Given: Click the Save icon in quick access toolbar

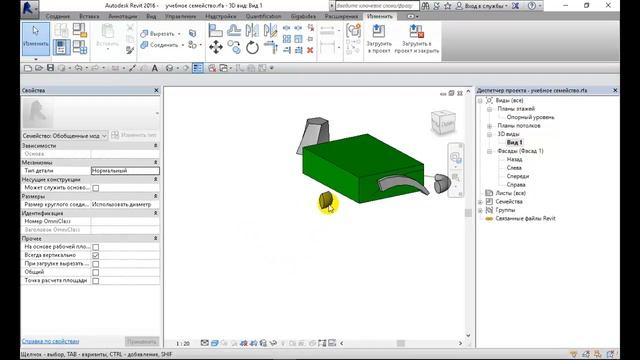Looking at the screenshot, I should click(x=50, y=68).
